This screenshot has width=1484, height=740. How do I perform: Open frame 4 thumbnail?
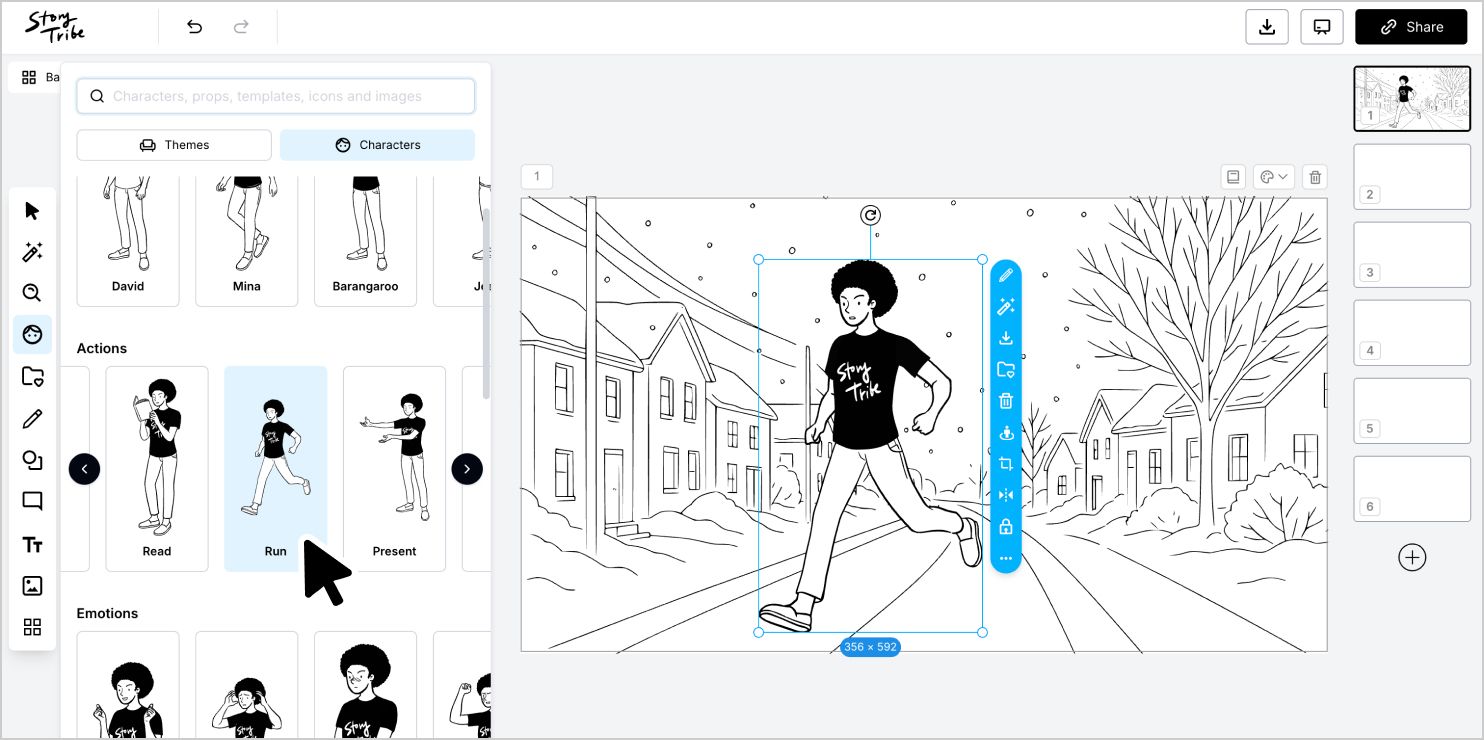[x=1412, y=333]
